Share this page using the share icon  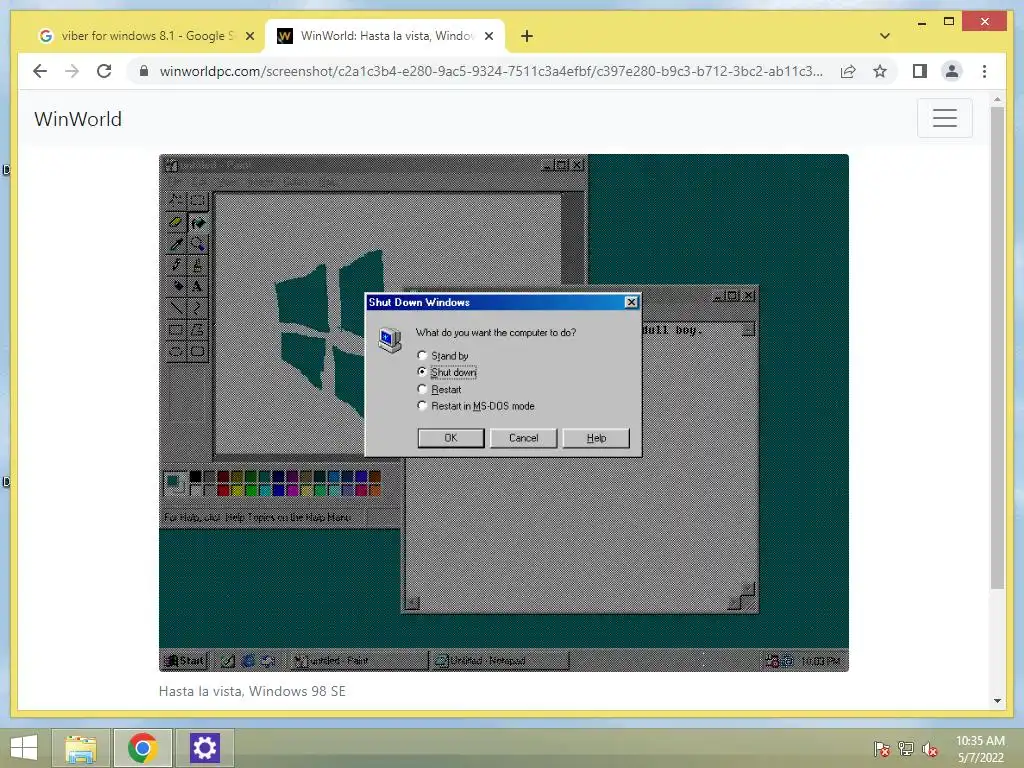pyautogui.click(x=848, y=71)
